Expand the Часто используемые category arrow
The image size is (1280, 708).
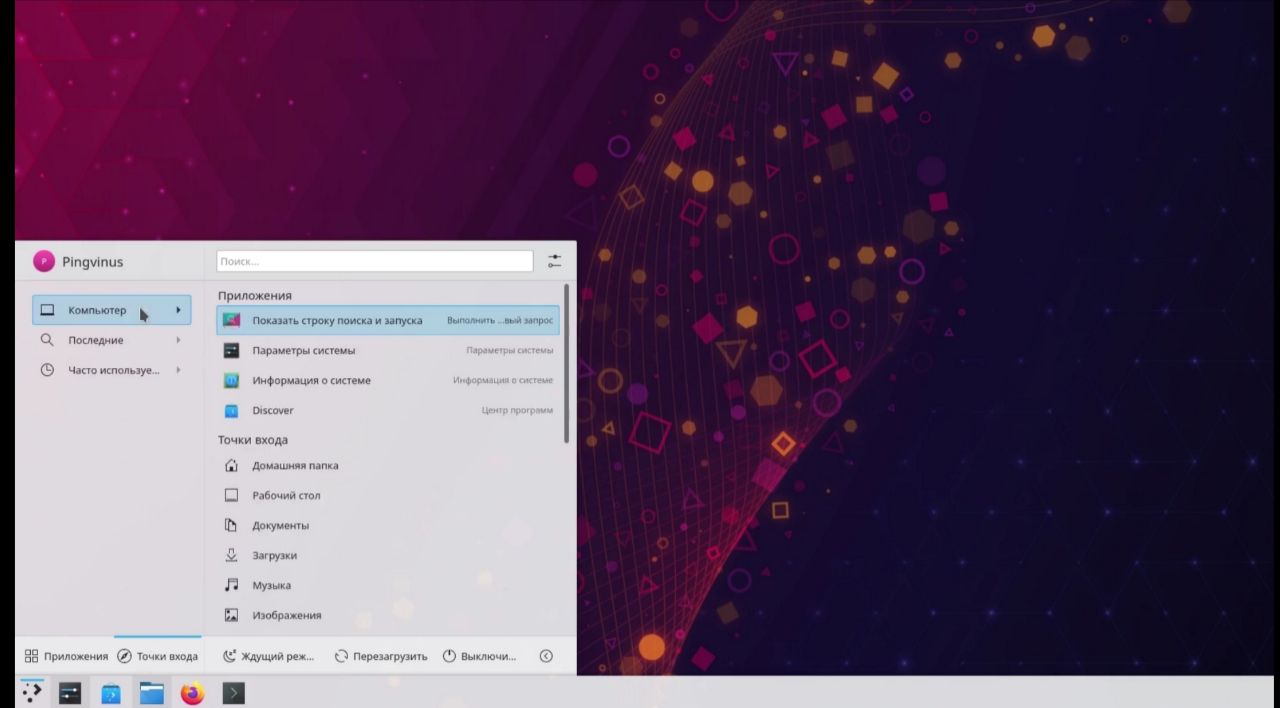coord(178,370)
